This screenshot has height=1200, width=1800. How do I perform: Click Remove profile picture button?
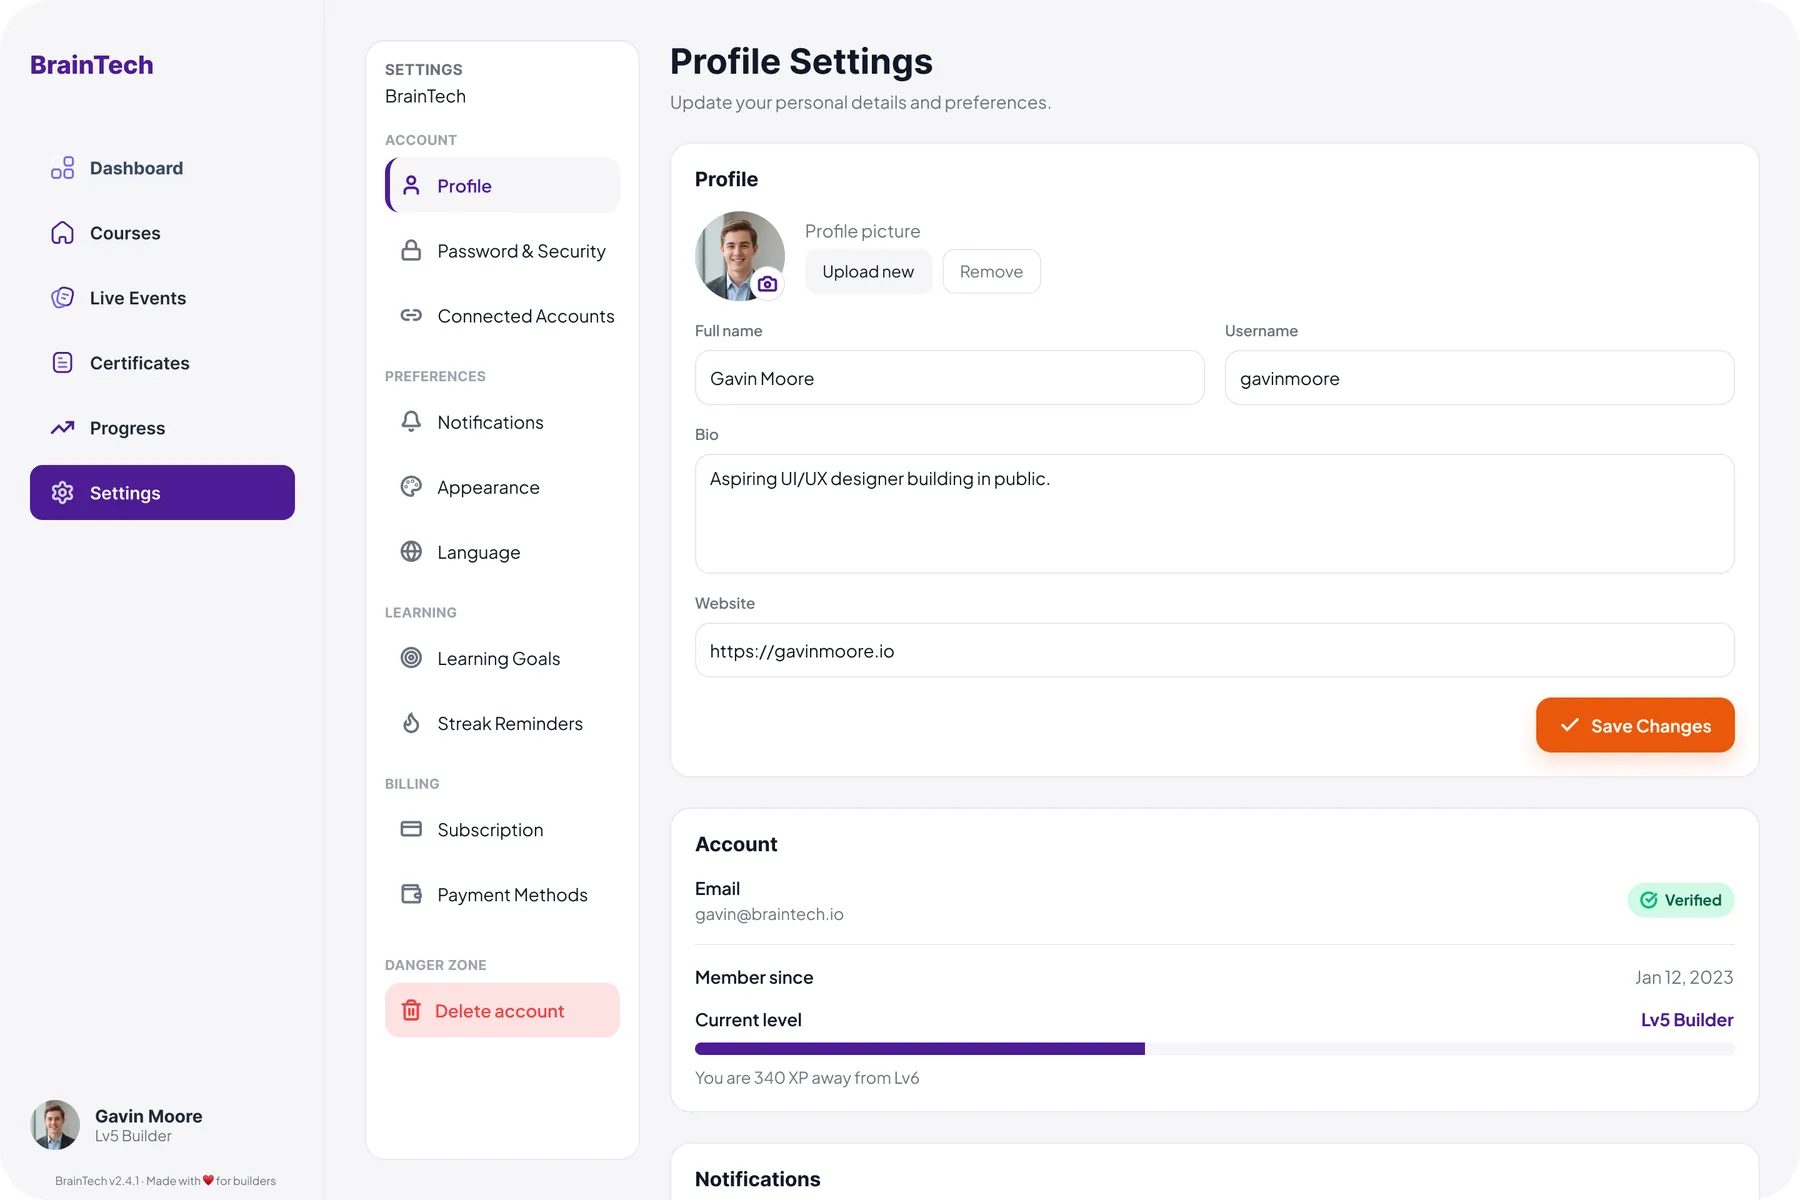991,272
